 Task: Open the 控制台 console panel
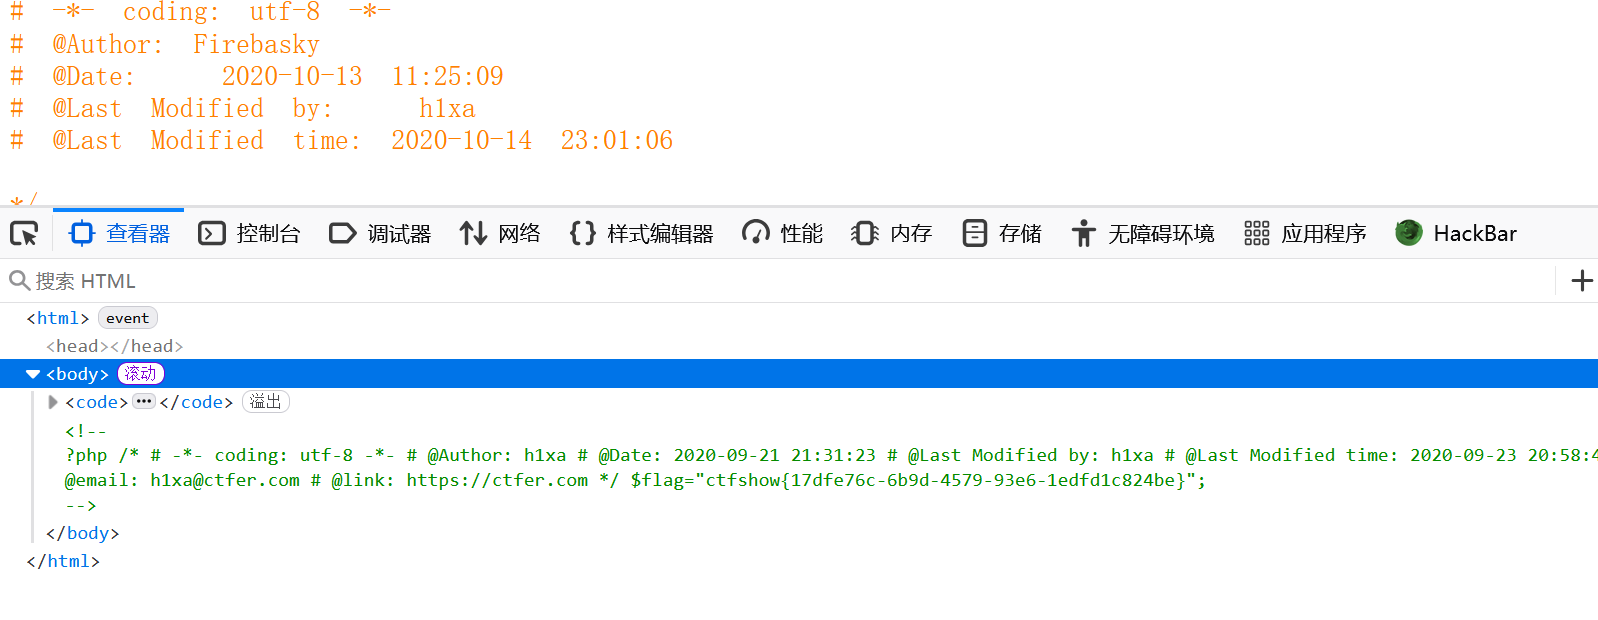point(249,232)
